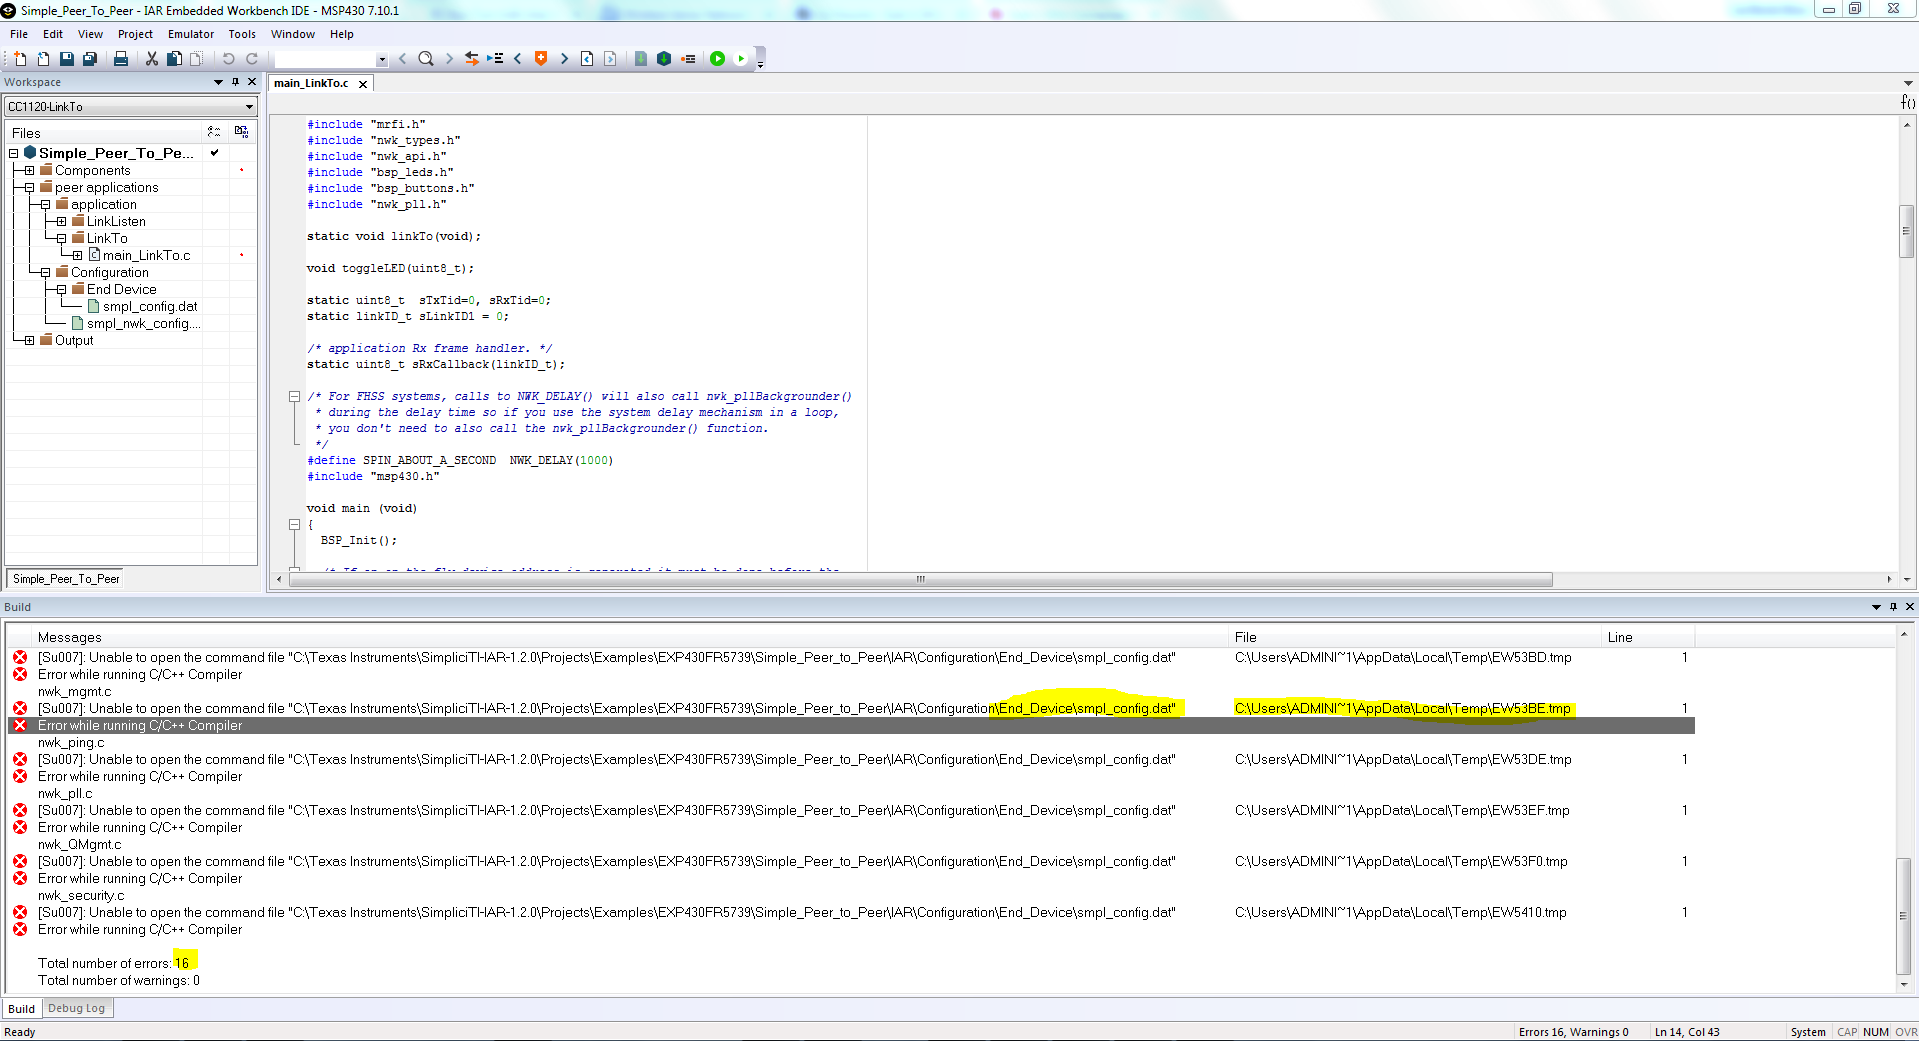Click the Find Previous arrow icon
The image size is (1919, 1041).
click(403, 59)
